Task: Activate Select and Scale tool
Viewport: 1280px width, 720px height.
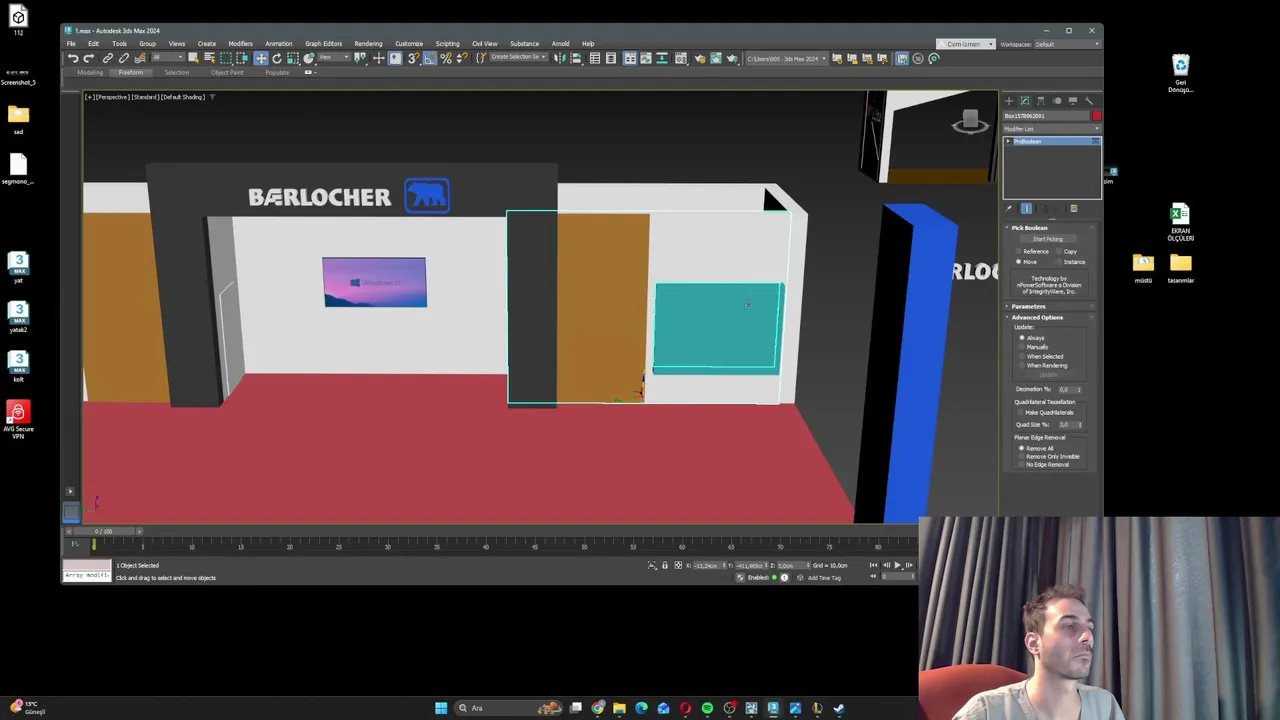Action: tap(293, 58)
